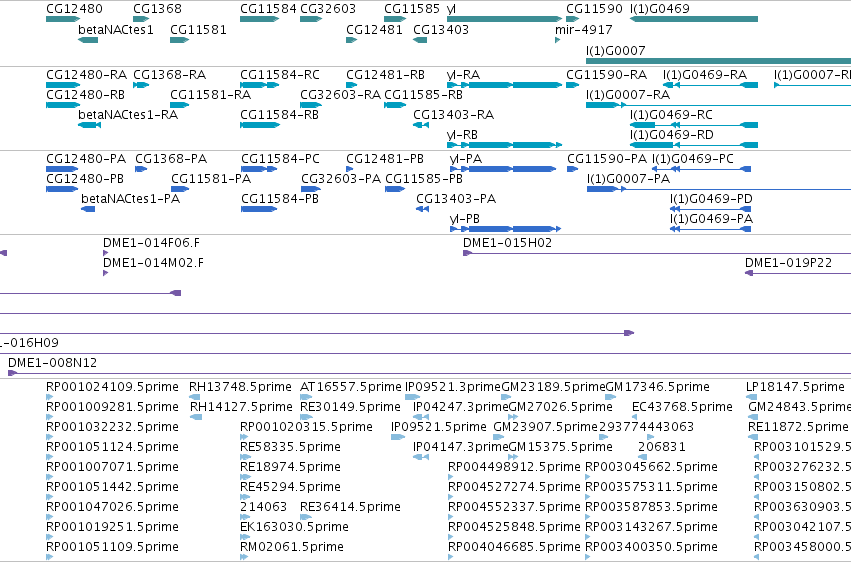Select transcript CG11584-RB

[x=259, y=125]
